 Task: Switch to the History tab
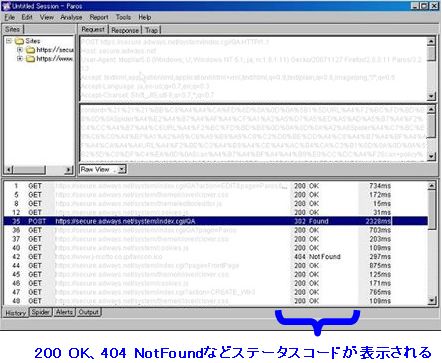pyautogui.click(x=16, y=313)
